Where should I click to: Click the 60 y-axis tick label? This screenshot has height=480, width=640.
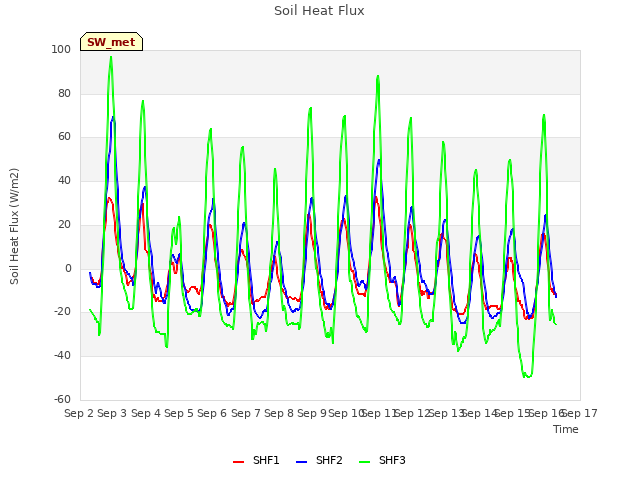pyautogui.click(x=64, y=137)
